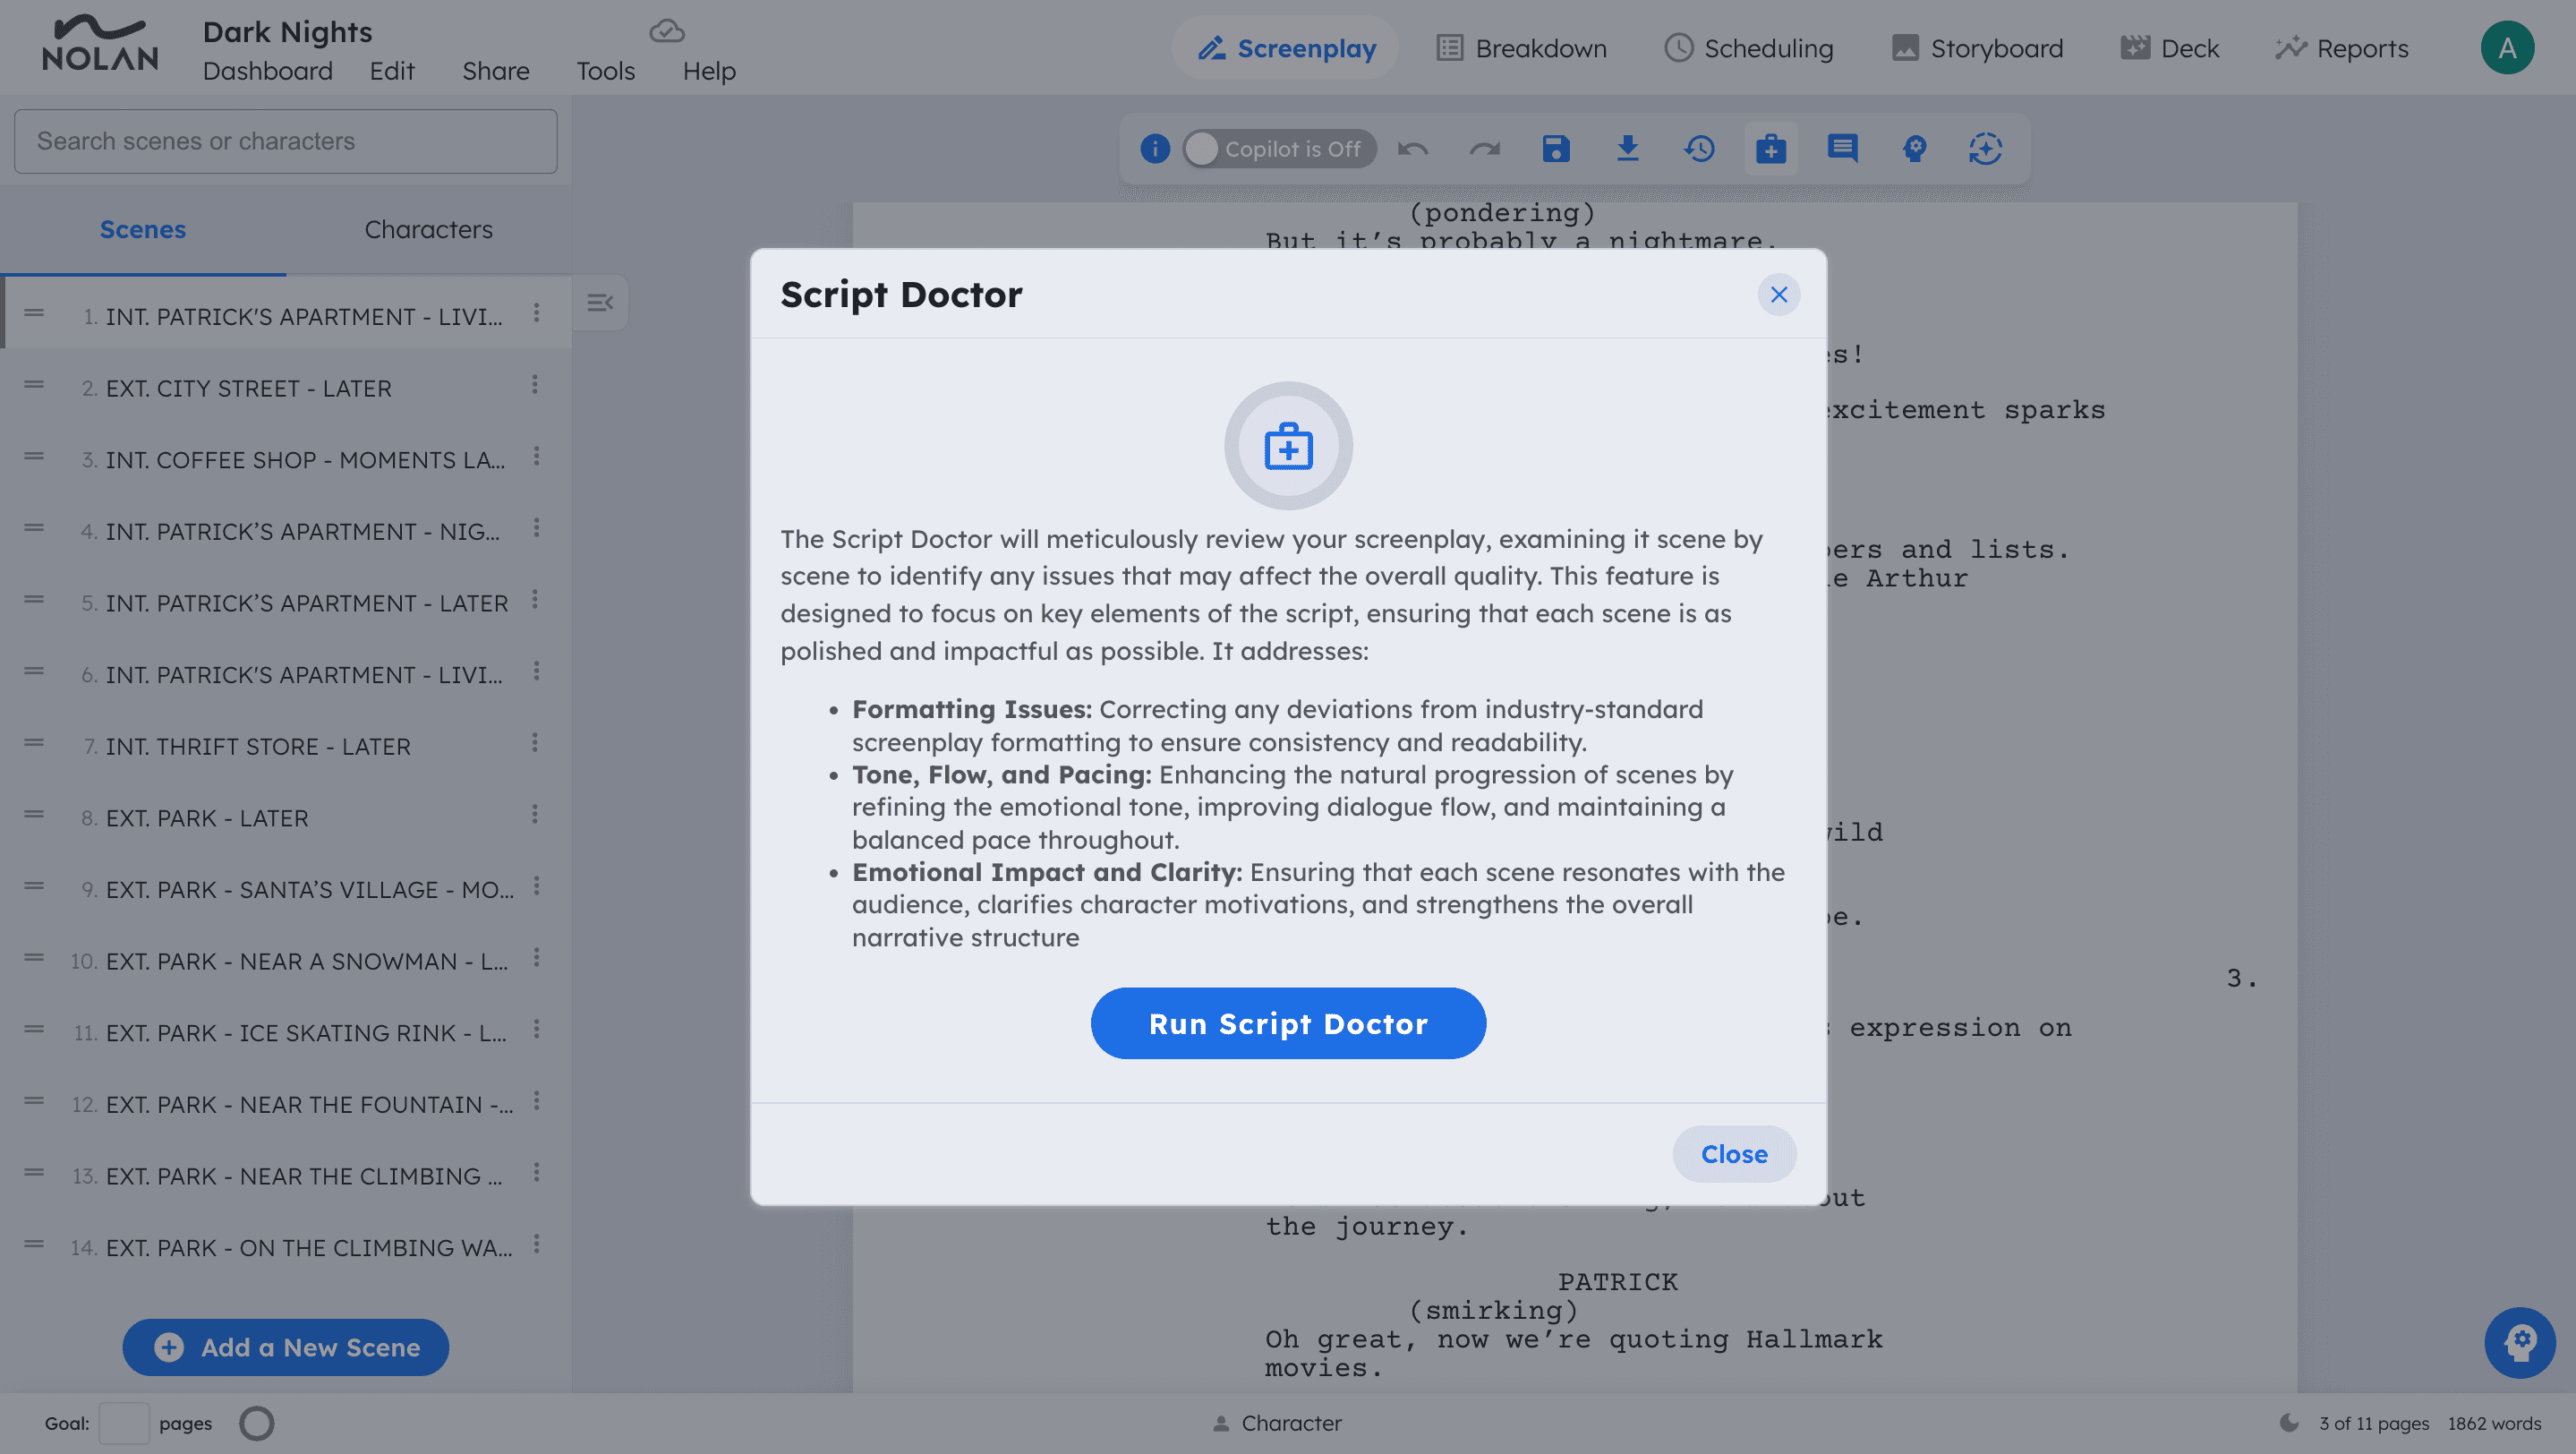Undo the last edit
This screenshot has height=1454, width=2576.
pyautogui.click(x=1412, y=148)
